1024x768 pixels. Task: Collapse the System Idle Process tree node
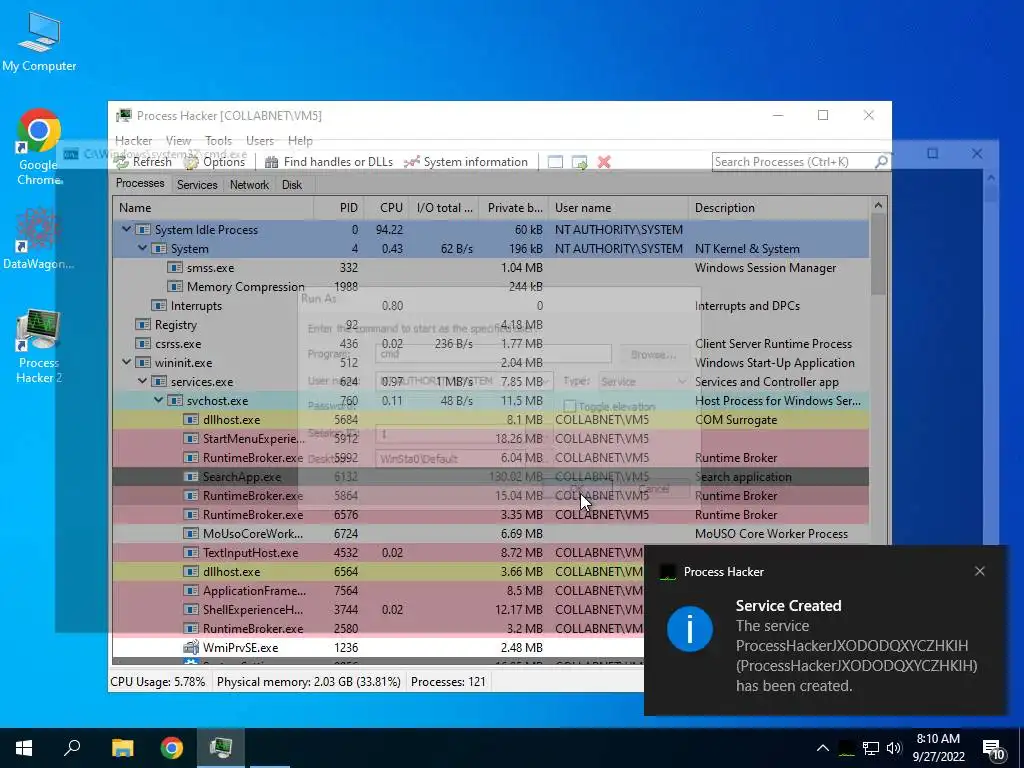[126, 229]
